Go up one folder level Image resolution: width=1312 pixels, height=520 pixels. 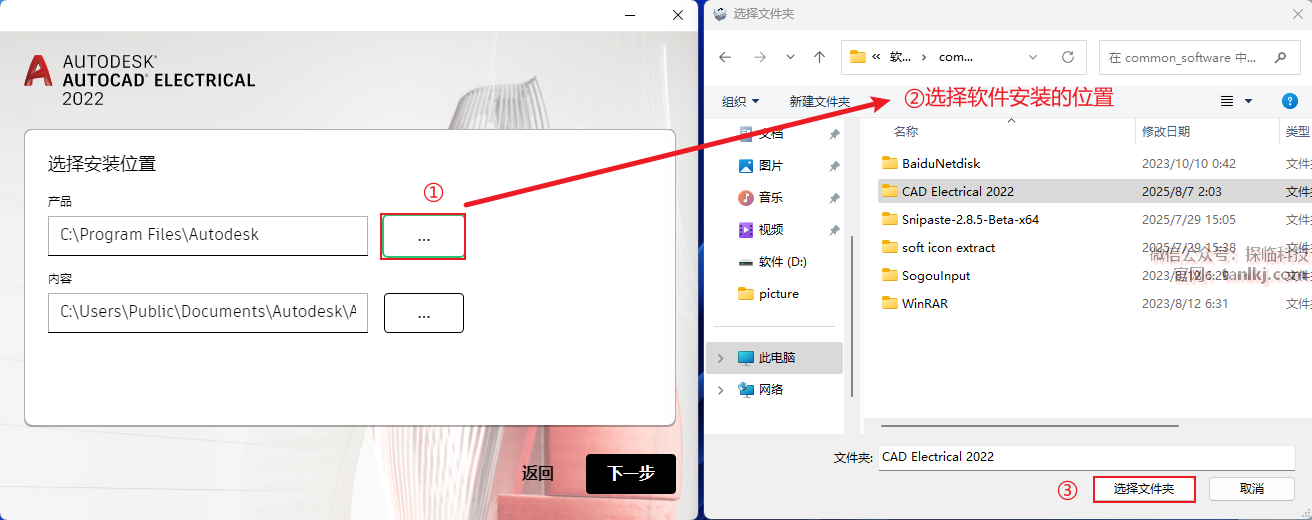(x=820, y=57)
